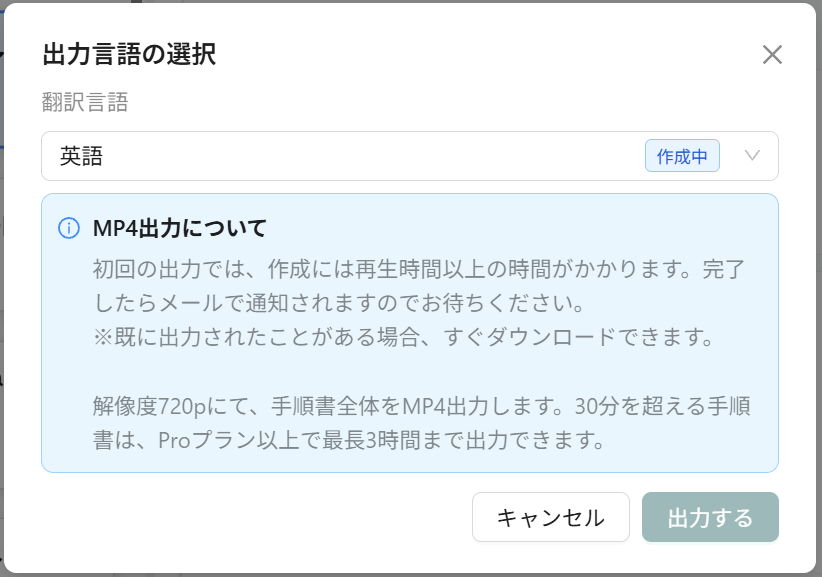Click the したらメールで通知 text line
Screen dimensions: 822x577
point(339,303)
